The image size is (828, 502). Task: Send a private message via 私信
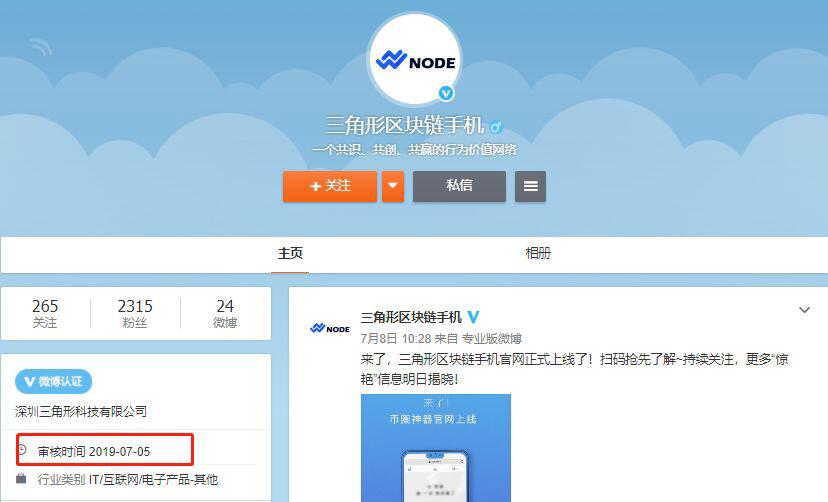pyautogui.click(x=459, y=186)
